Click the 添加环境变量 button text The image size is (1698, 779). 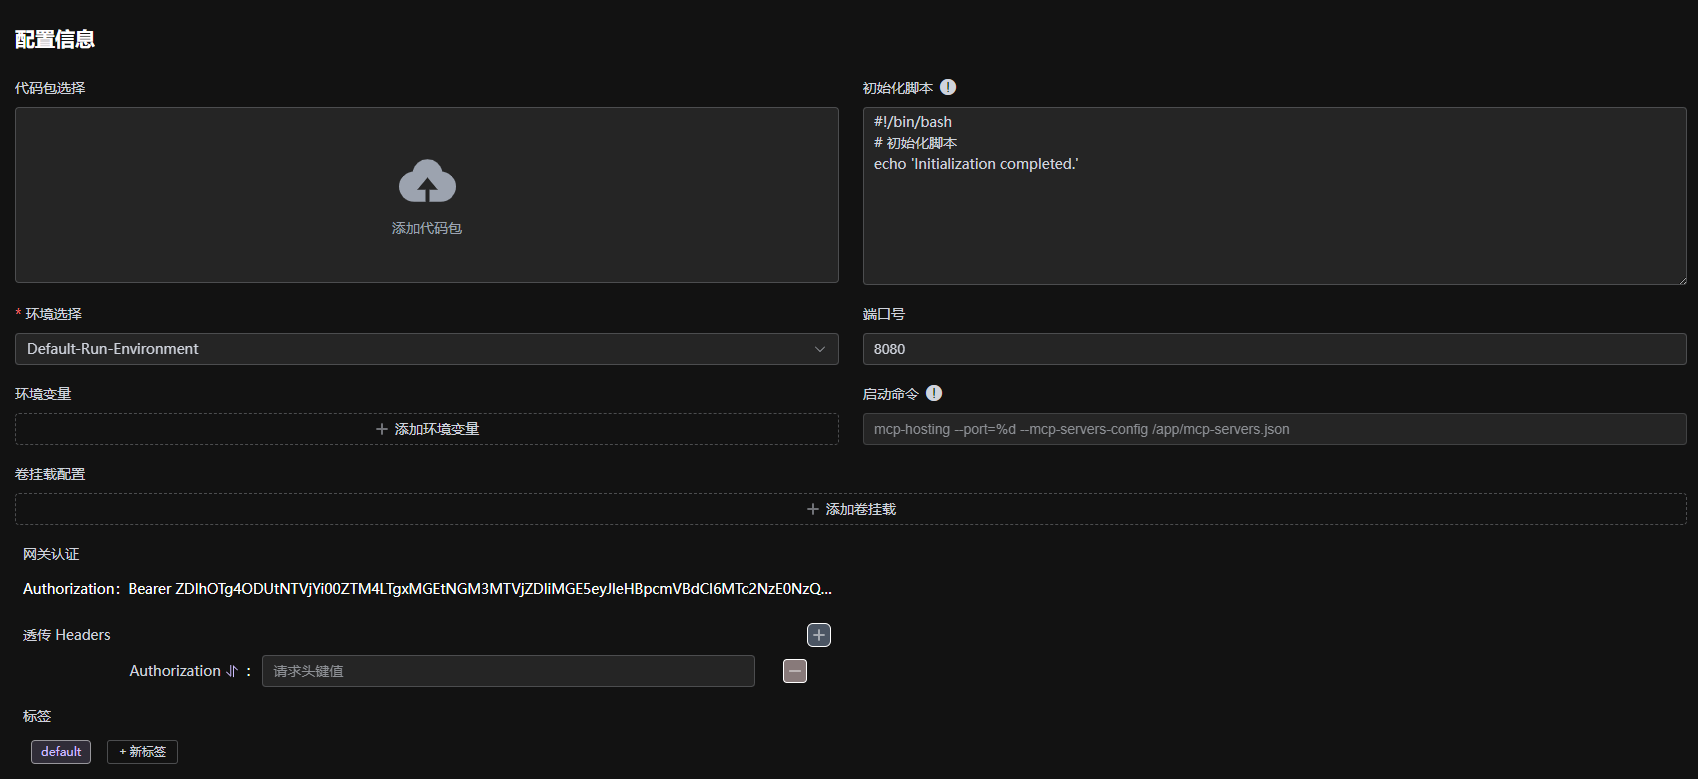click(x=437, y=429)
